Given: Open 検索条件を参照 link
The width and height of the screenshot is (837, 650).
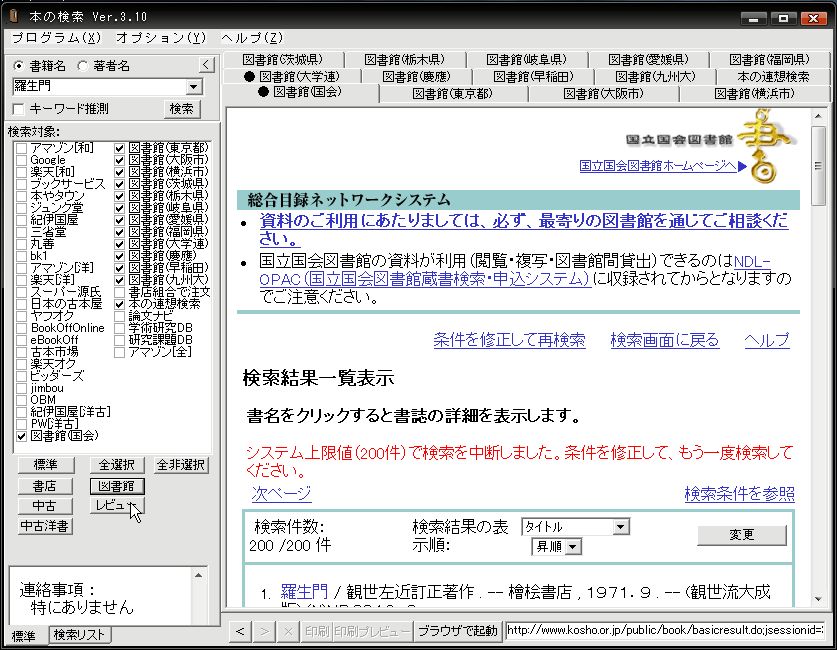Looking at the screenshot, I should coord(739,494).
